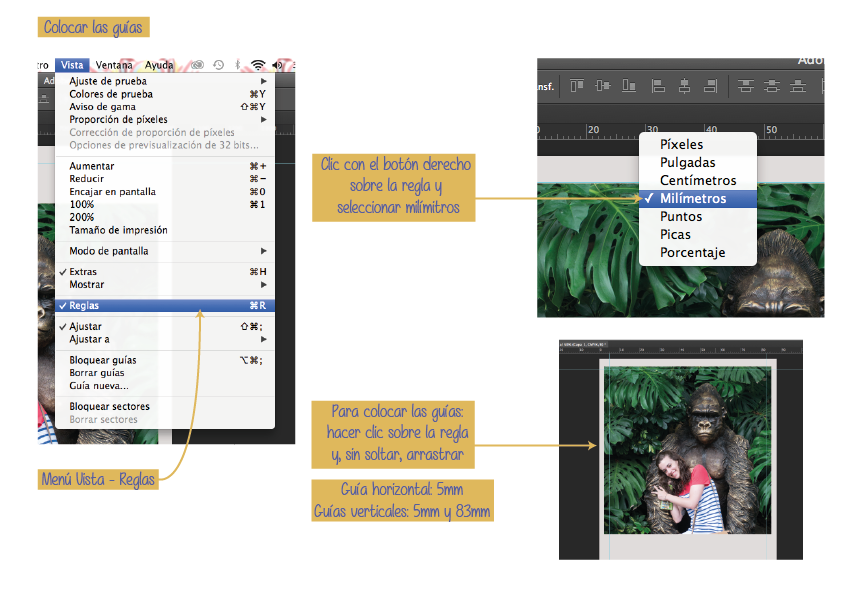The image size is (842, 597).
Task: Expand the Ajustar a submenu
Action: tap(165, 339)
